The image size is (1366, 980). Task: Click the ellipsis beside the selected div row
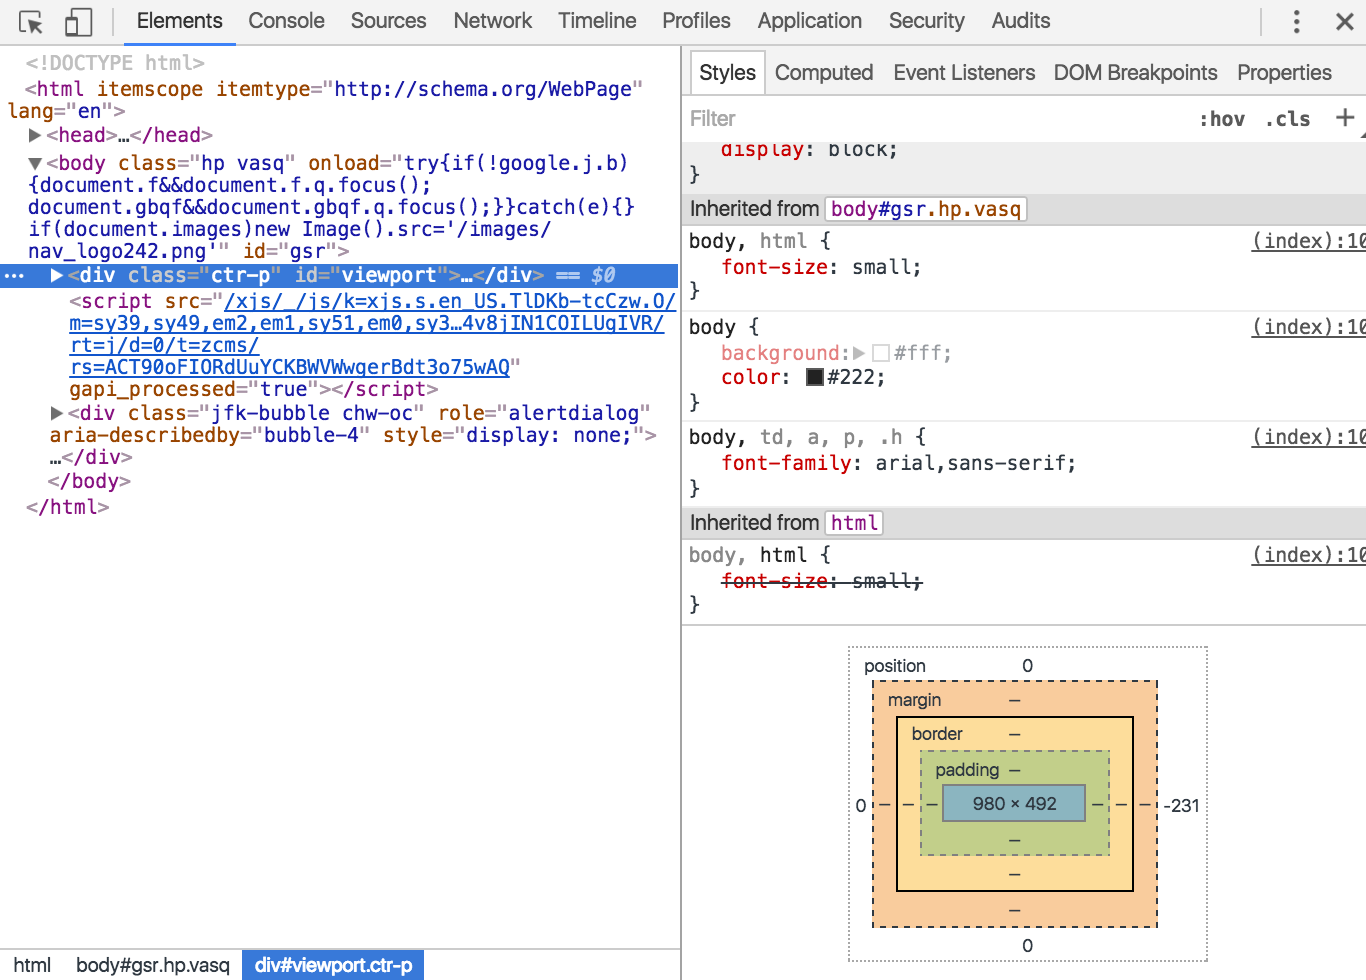coord(14,276)
